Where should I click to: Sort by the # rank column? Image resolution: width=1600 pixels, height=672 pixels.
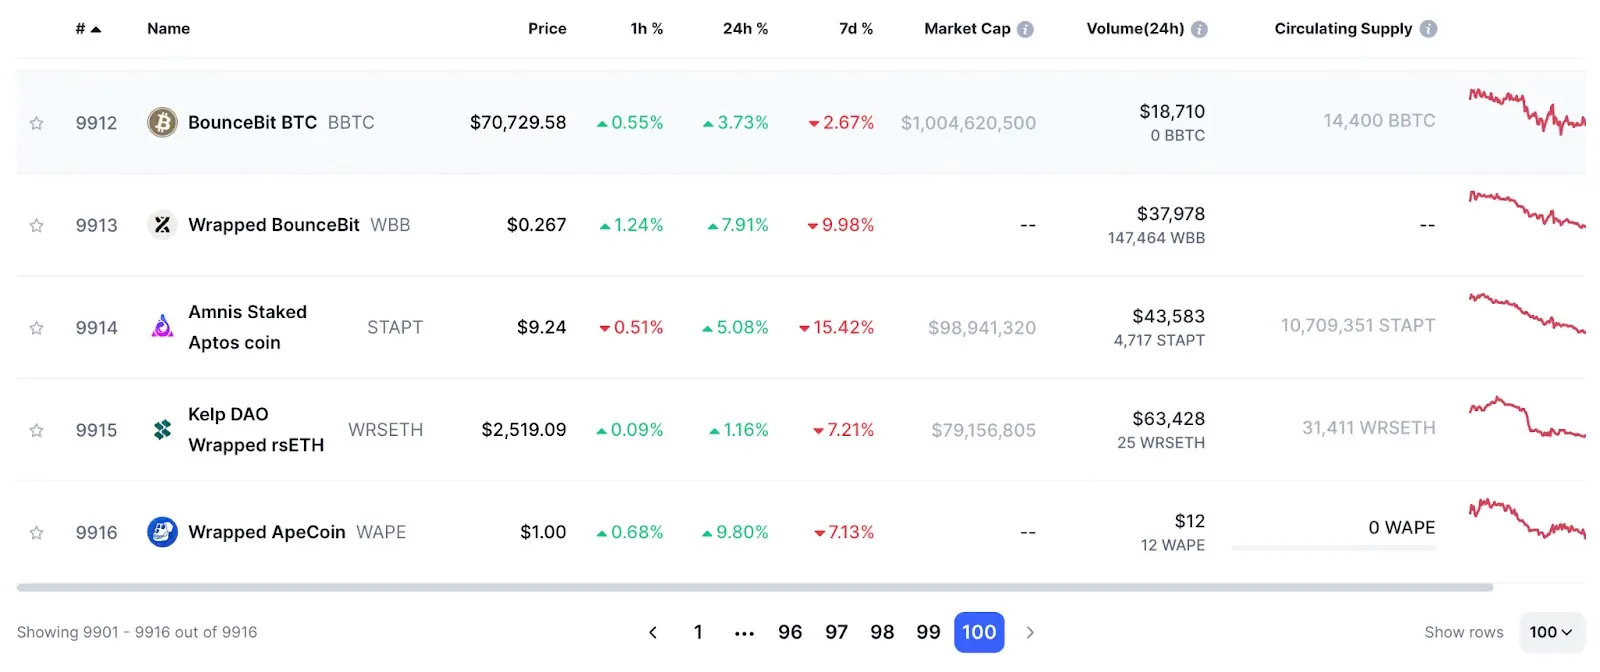point(88,29)
